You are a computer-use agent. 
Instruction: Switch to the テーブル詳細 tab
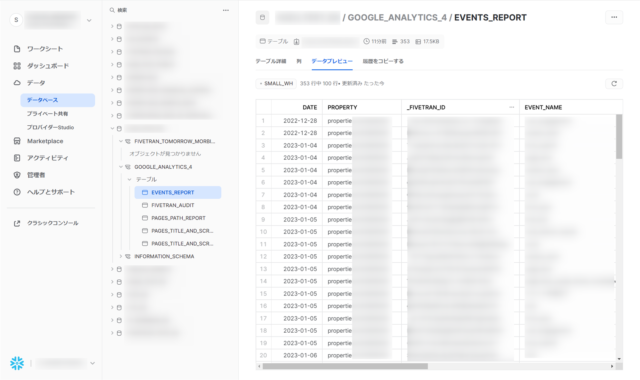[271, 61]
